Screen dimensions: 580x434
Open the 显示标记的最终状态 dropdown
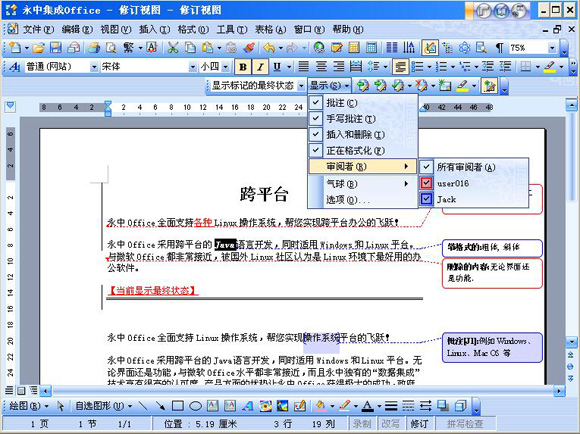coord(301,86)
